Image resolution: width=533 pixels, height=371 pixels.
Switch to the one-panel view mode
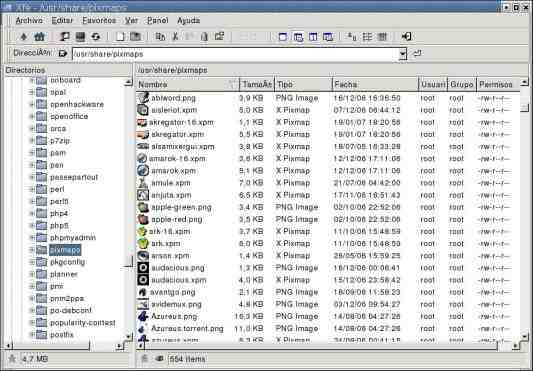tap(282, 36)
